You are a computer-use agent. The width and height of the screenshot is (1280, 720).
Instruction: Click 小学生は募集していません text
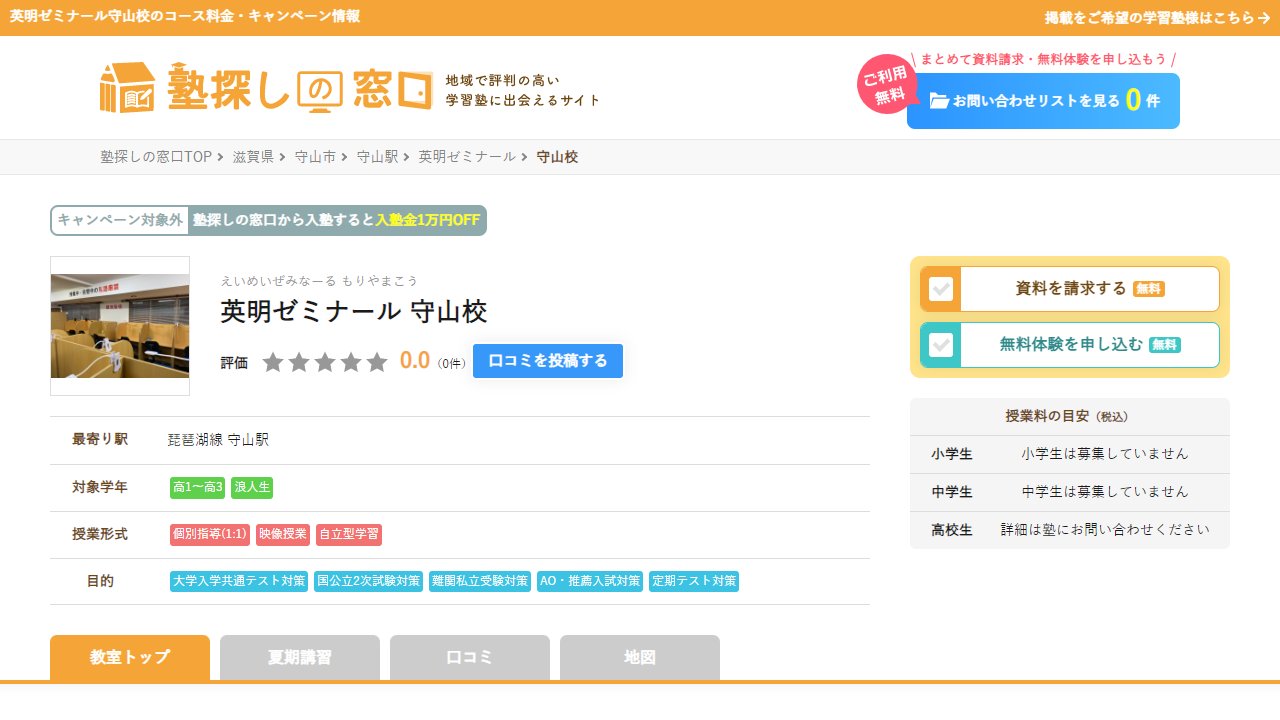click(x=1105, y=454)
